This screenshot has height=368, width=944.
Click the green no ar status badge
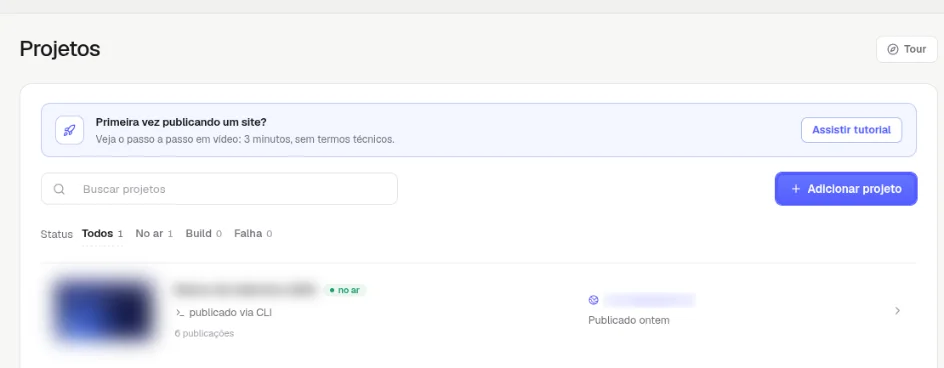pyautogui.click(x=345, y=290)
